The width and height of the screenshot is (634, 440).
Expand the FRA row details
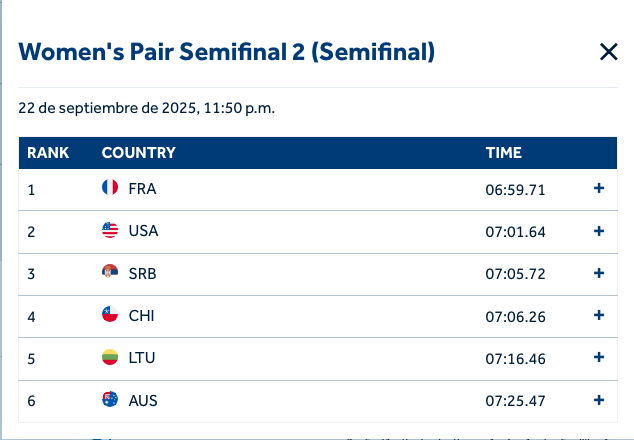(599, 188)
